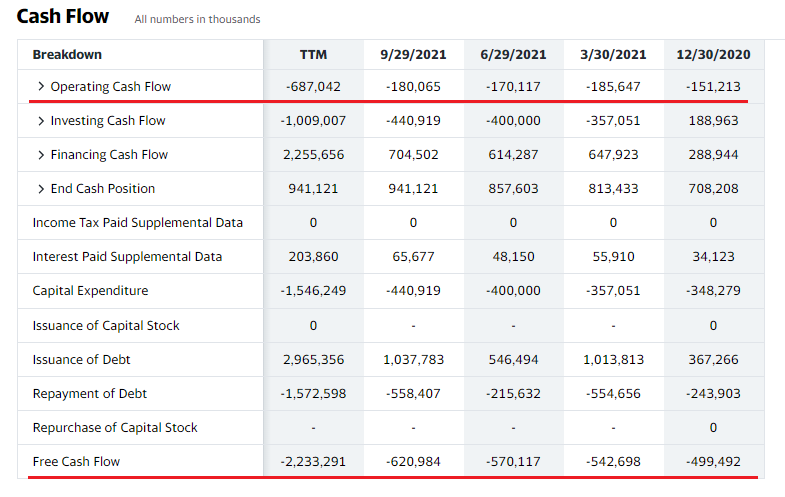The height and width of the screenshot is (497, 785).
Task: Expand the End Cash Position row
Action: [41, 189]
